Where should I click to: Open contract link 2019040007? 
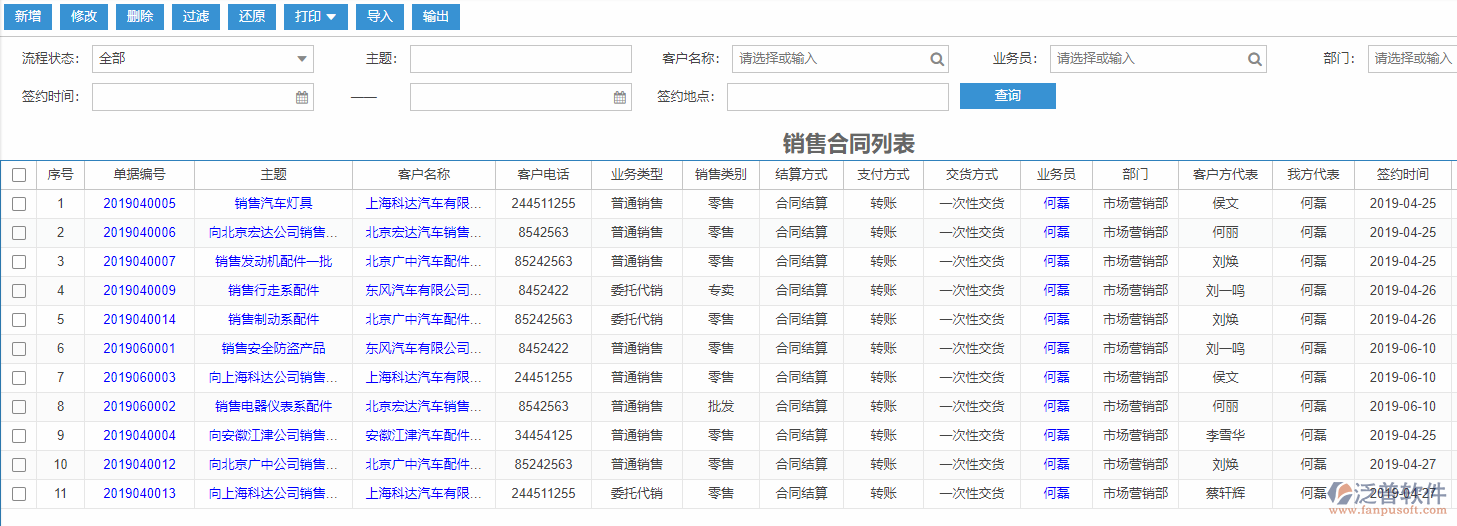pos(139,262)
